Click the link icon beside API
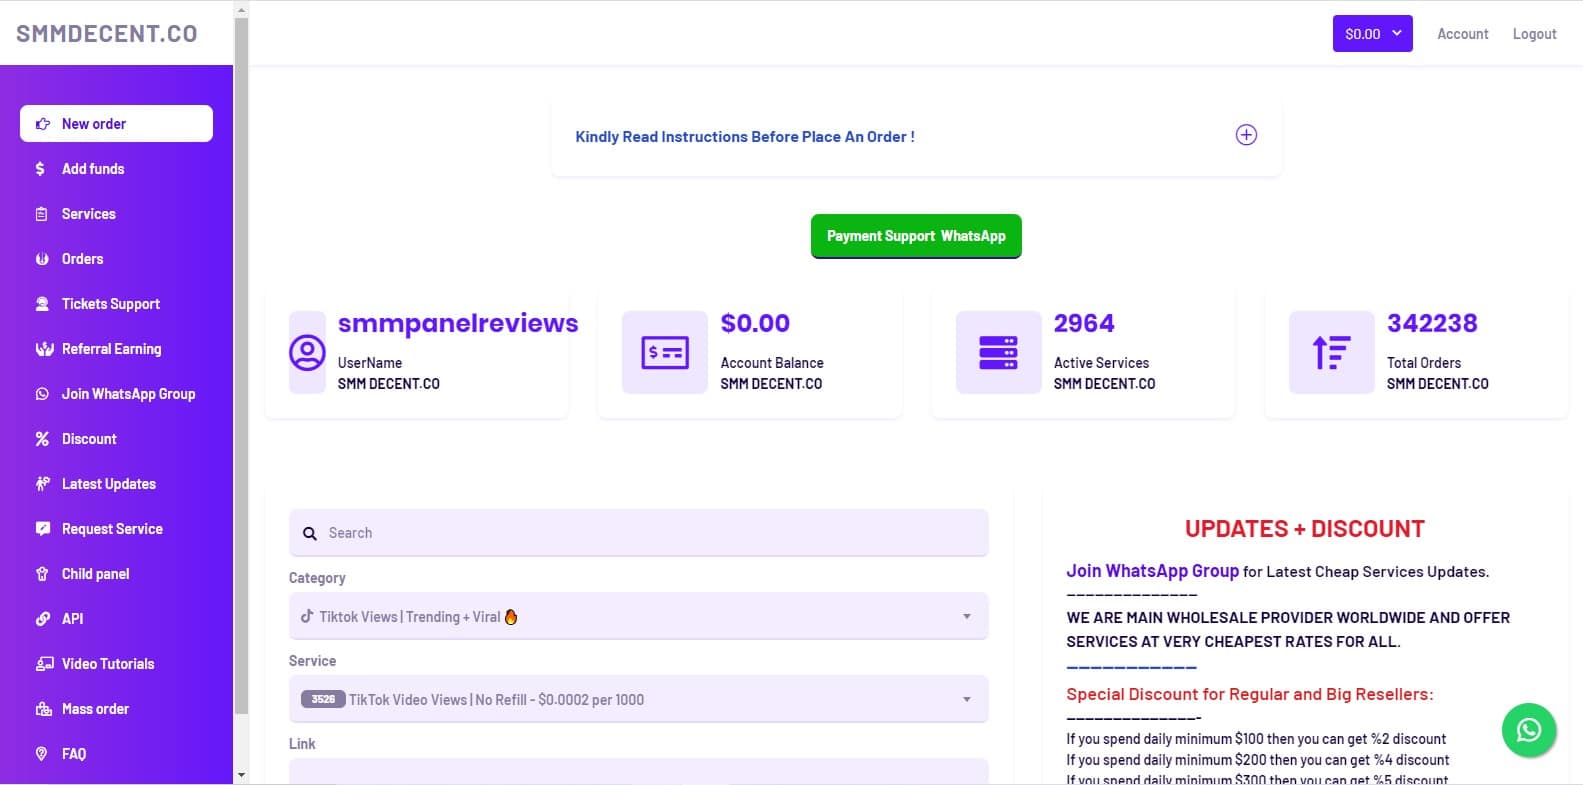Image resolution: width=1583 pixels, height=785 pixels. point(42,619)
